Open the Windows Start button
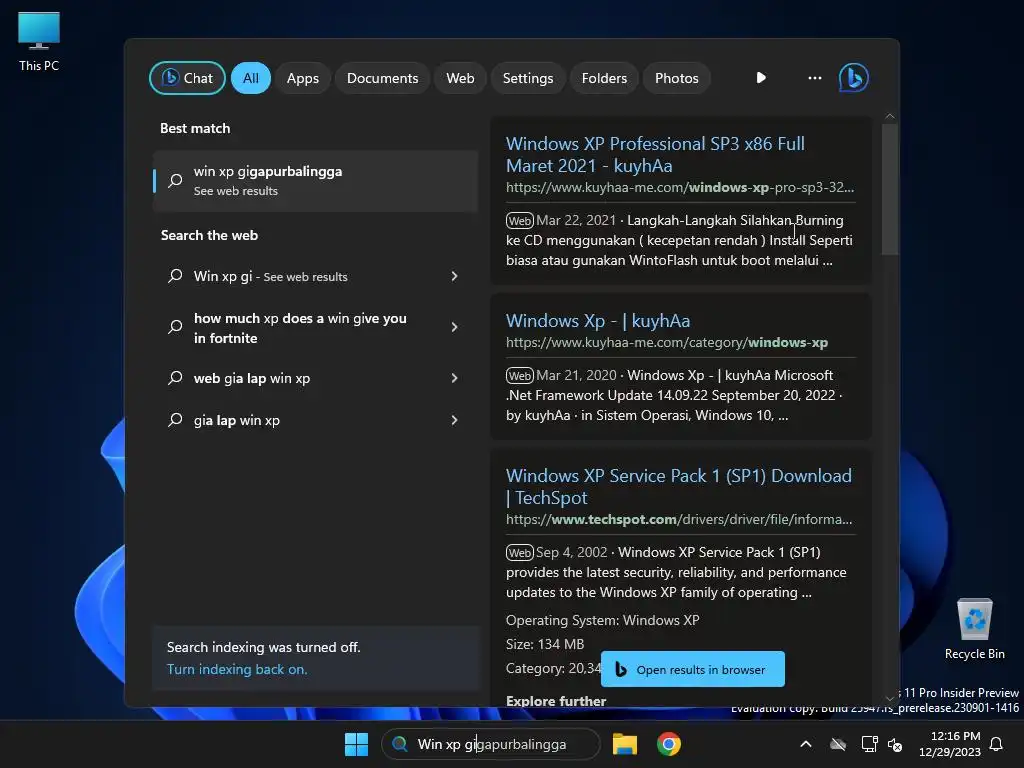Screen dimensions: 1024x768 356,744
